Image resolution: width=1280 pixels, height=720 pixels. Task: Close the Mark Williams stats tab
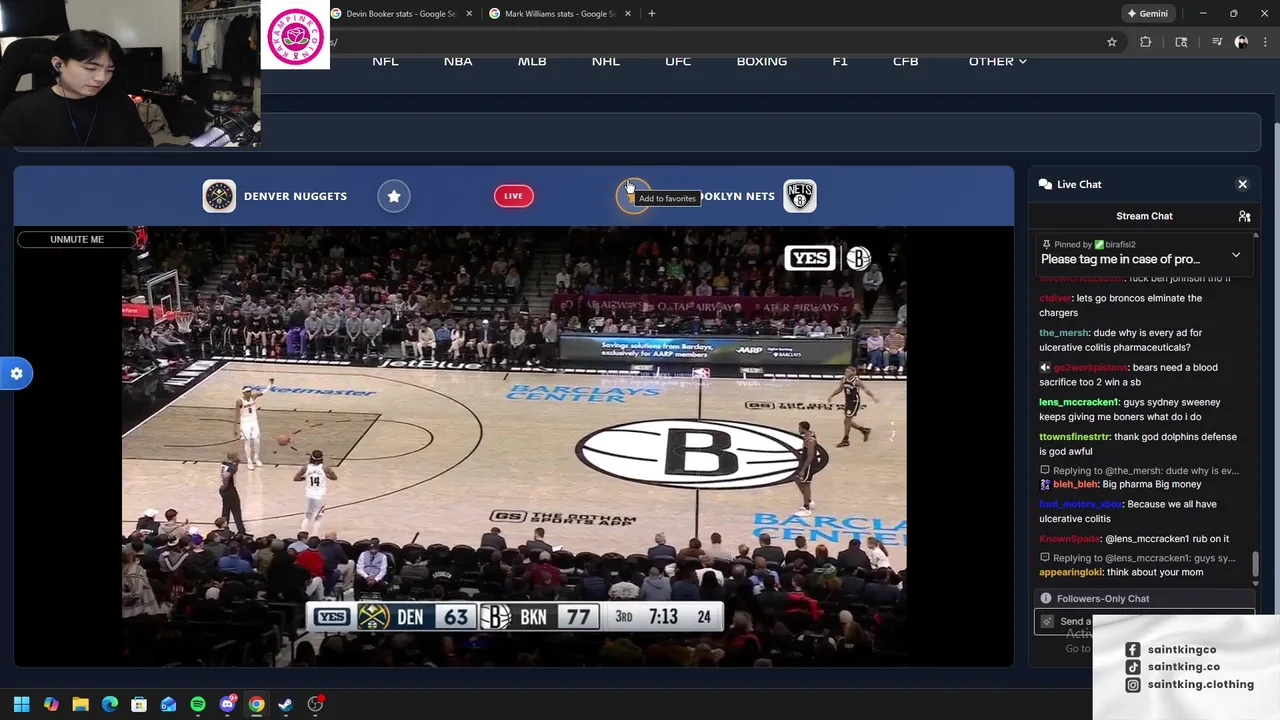pos(628,14)
